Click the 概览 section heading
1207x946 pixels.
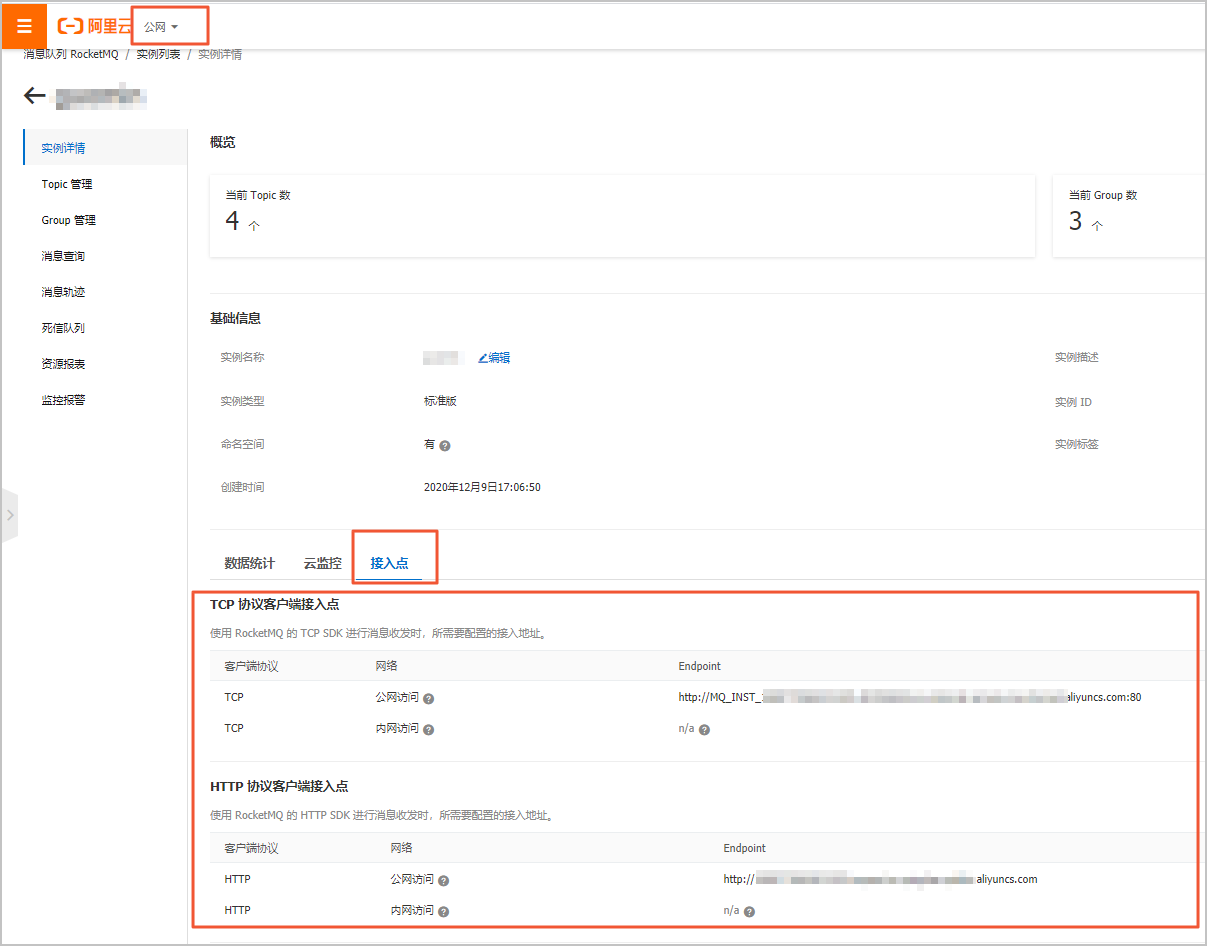(223, 142)
